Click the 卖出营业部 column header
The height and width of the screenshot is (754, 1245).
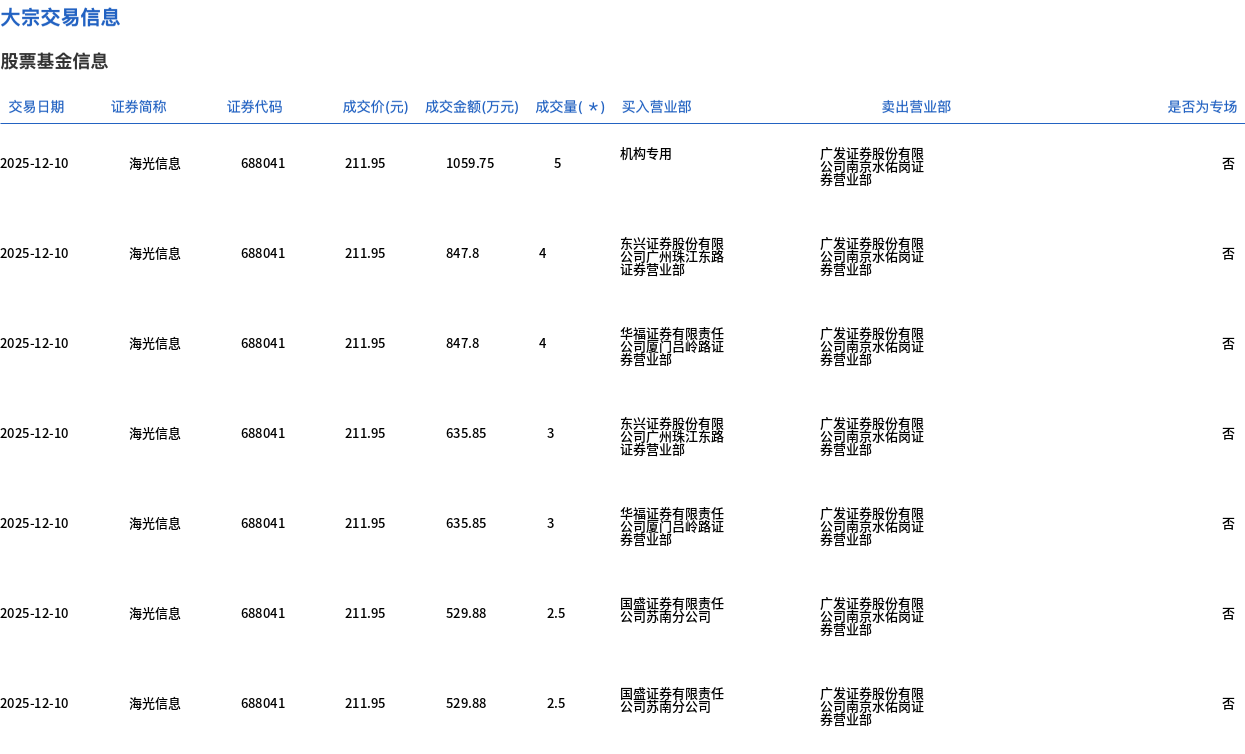tap(916, 107)
